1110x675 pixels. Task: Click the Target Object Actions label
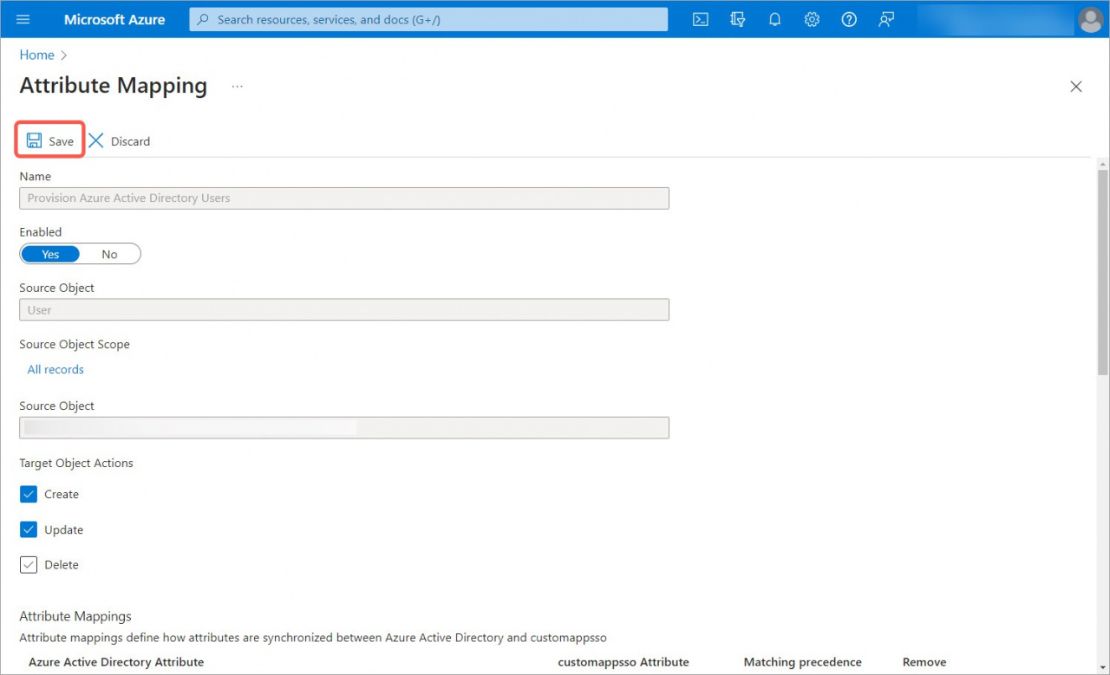click(76, 463)
